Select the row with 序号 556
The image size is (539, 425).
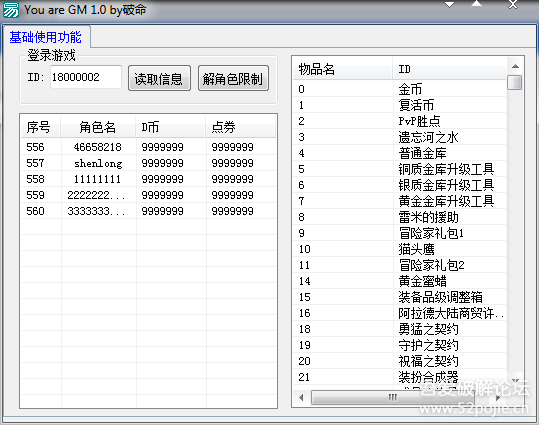pyautogui.click(x=148, y=147)
